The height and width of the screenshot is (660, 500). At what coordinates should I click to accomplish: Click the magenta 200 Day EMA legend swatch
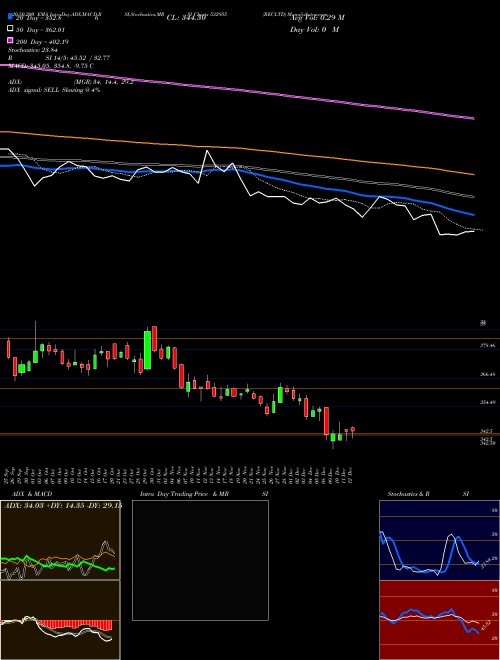coord(11,40)
